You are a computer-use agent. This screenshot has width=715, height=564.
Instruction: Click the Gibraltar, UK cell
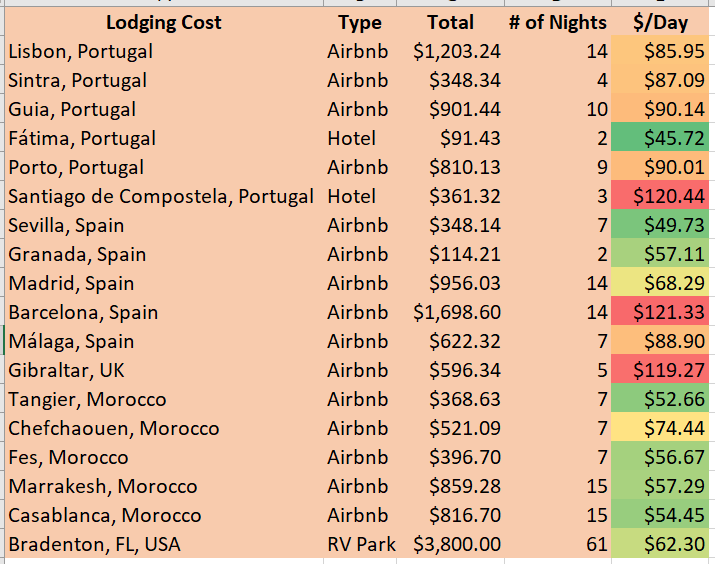(67, 370)
